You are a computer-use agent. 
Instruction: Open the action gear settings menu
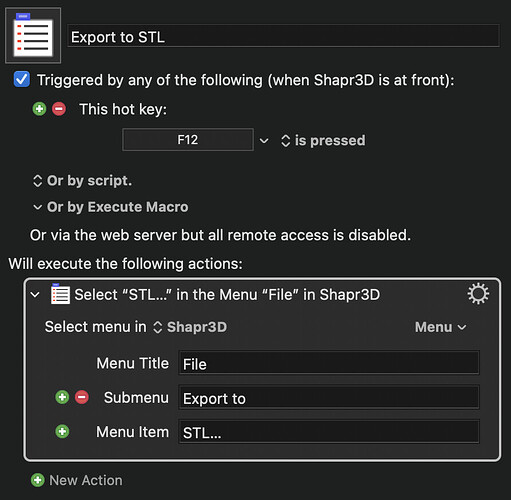(x=478, y=294)
